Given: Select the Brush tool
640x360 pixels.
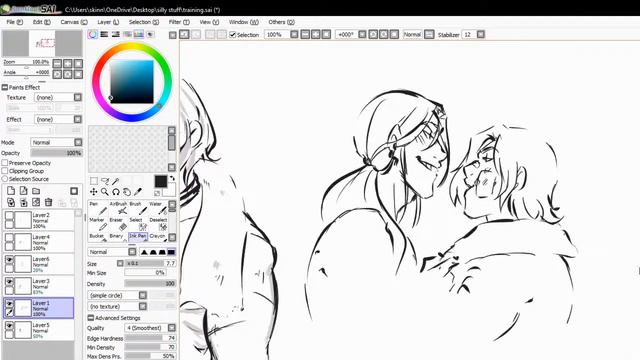Looking at the screenshot, I should click(x=138, y=208).
